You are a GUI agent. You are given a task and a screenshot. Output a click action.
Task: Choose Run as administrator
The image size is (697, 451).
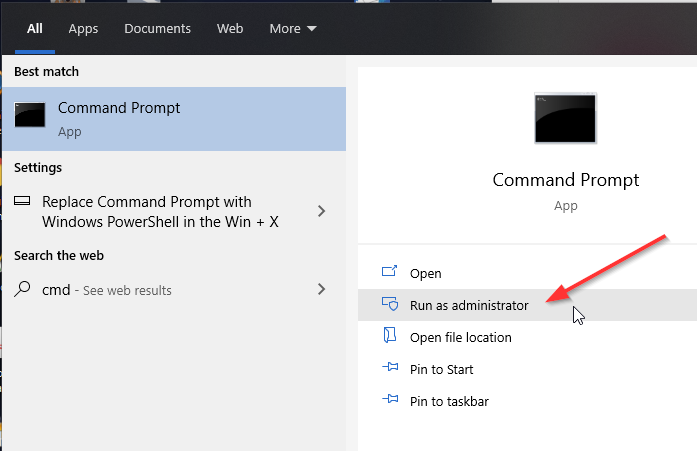(x=527, y=305)
